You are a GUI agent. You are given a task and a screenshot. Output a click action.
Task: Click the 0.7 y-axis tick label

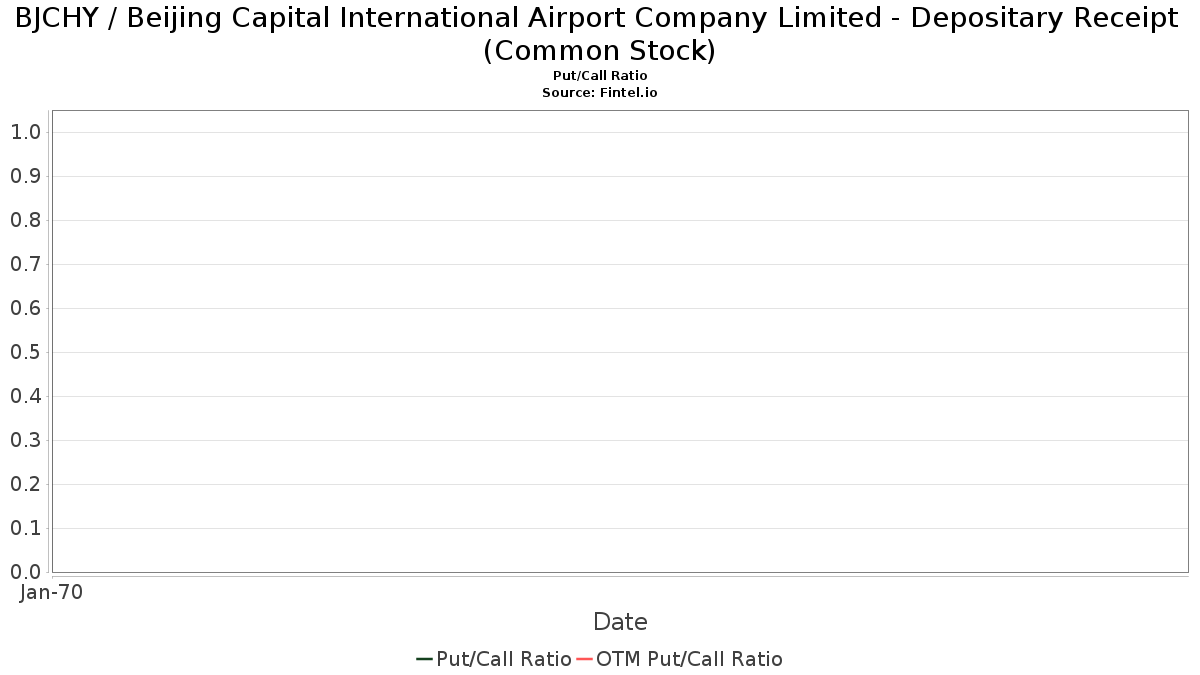coord(25,264)
